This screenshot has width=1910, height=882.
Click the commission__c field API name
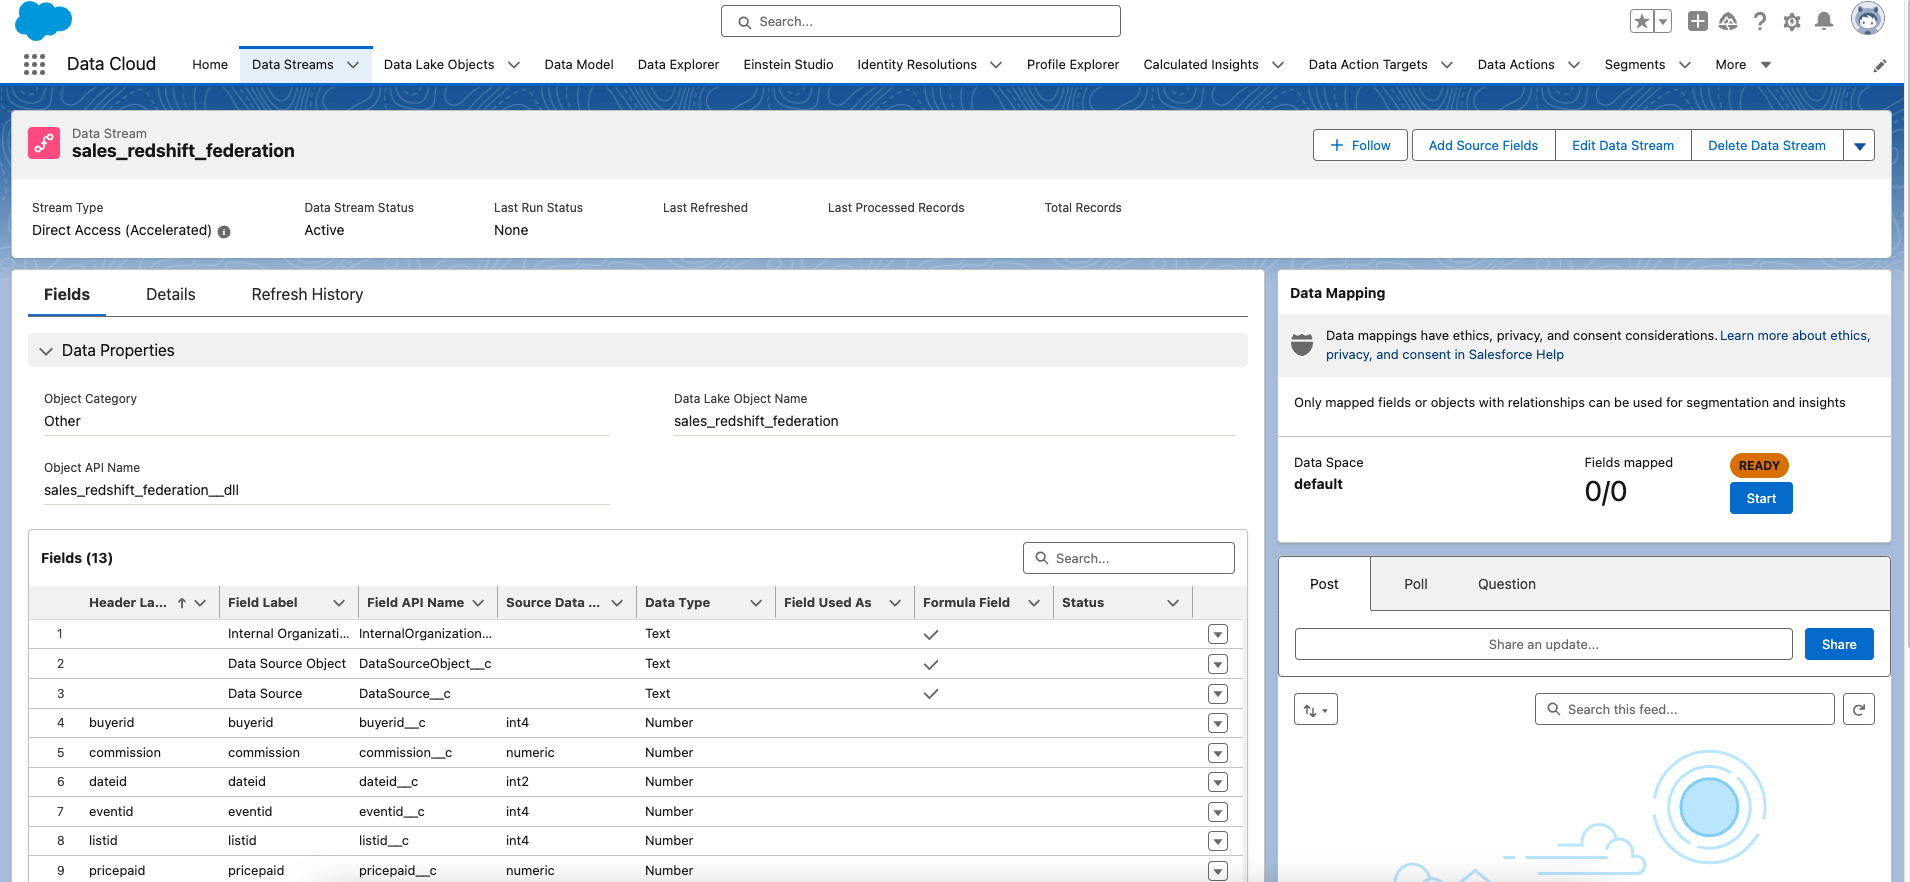pos(405,753)
